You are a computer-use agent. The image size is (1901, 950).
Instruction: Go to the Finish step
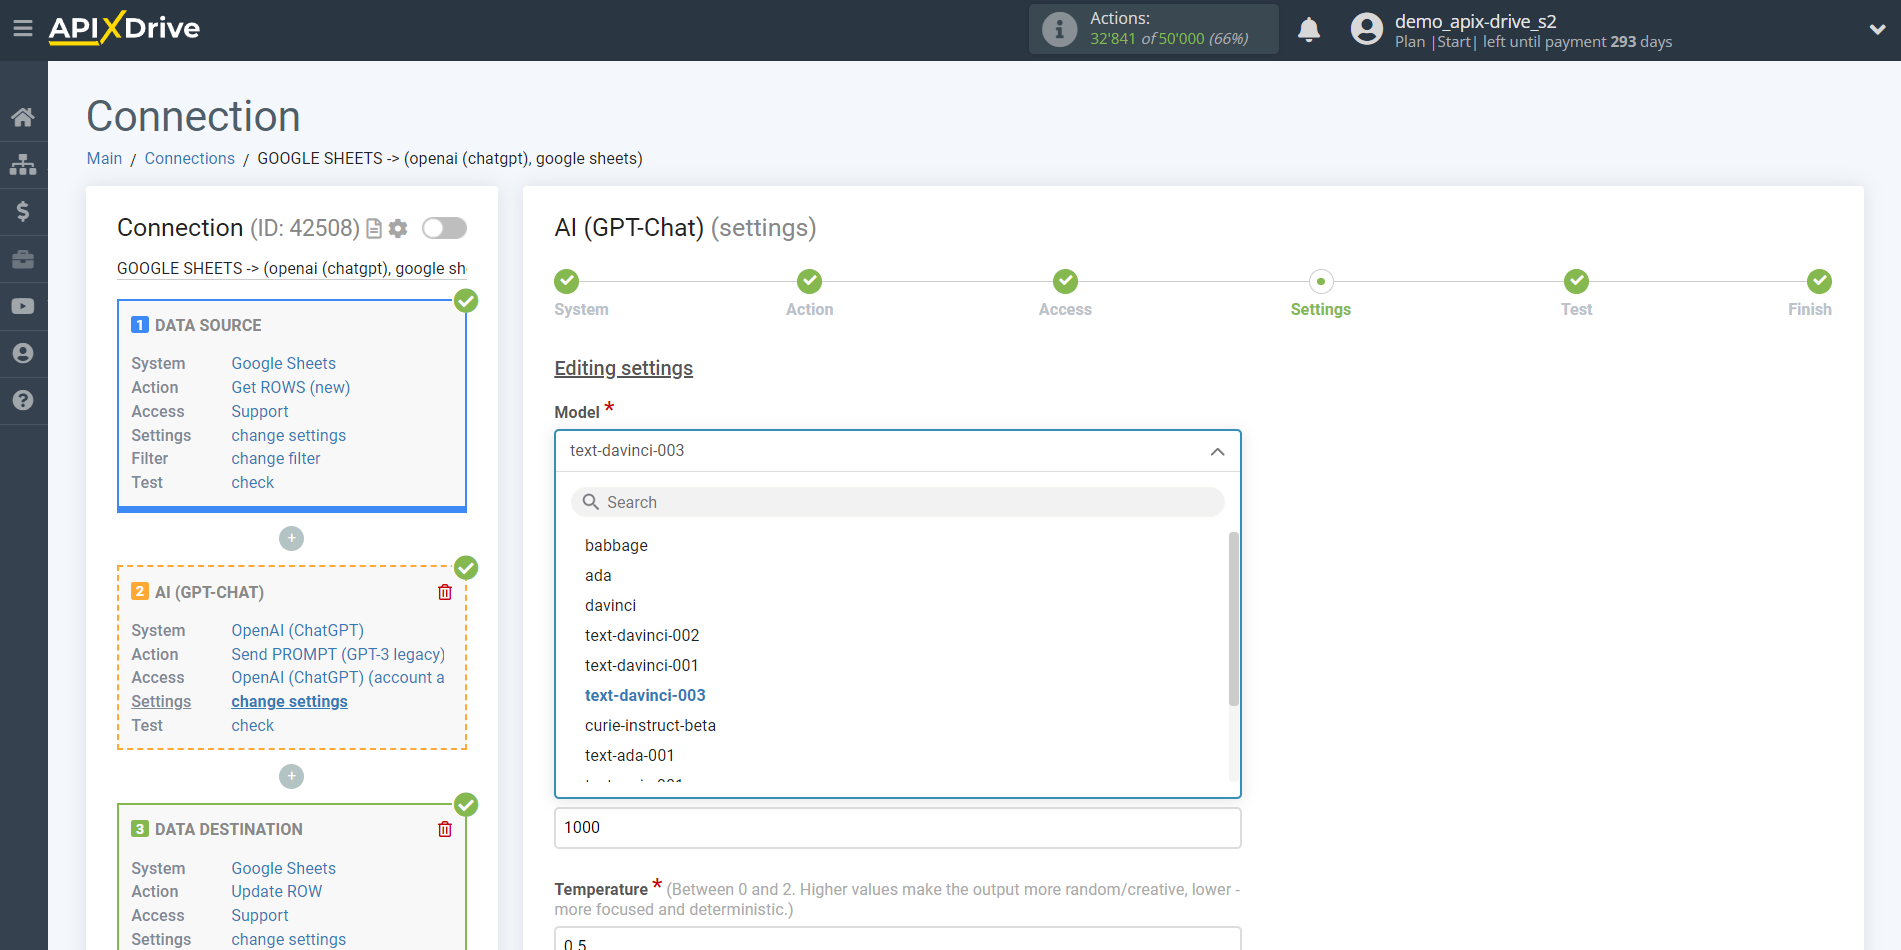pos(1819,281)
